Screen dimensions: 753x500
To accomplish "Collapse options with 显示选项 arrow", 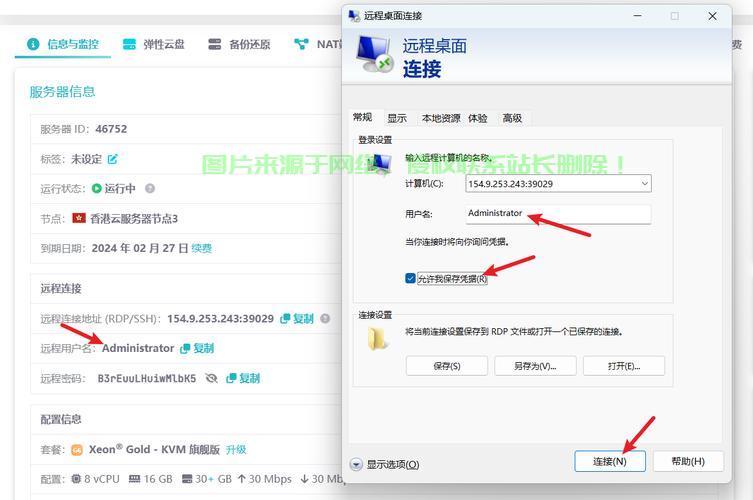I will point(357,464).
